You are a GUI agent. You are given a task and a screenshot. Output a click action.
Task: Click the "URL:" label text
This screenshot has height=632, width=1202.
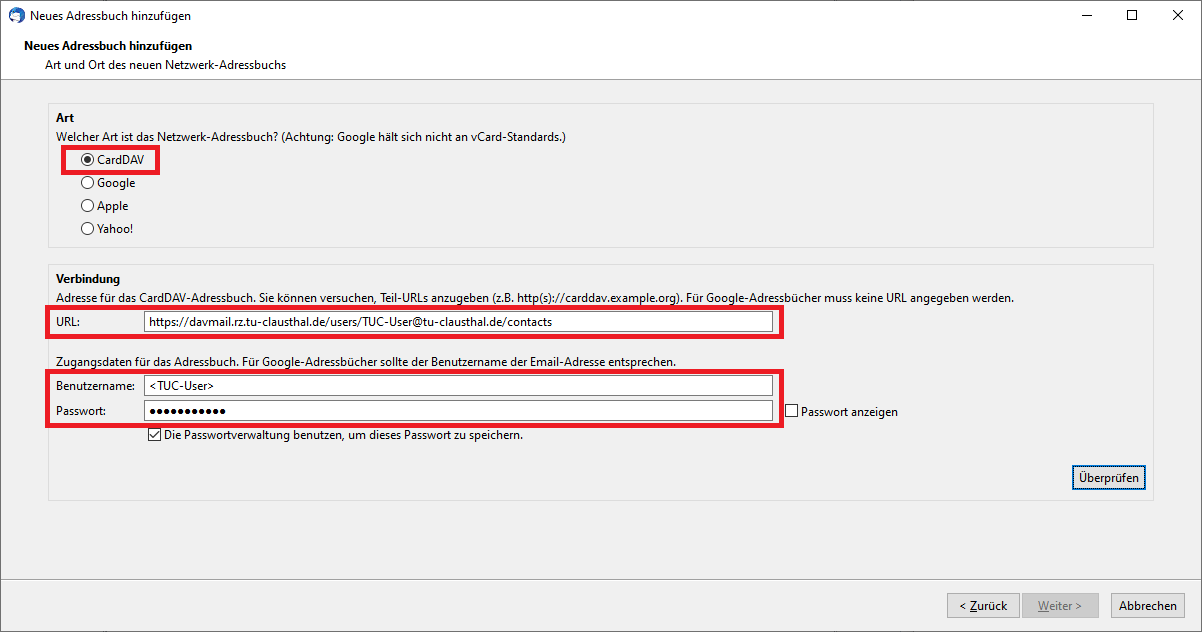[x=68, y=322]
